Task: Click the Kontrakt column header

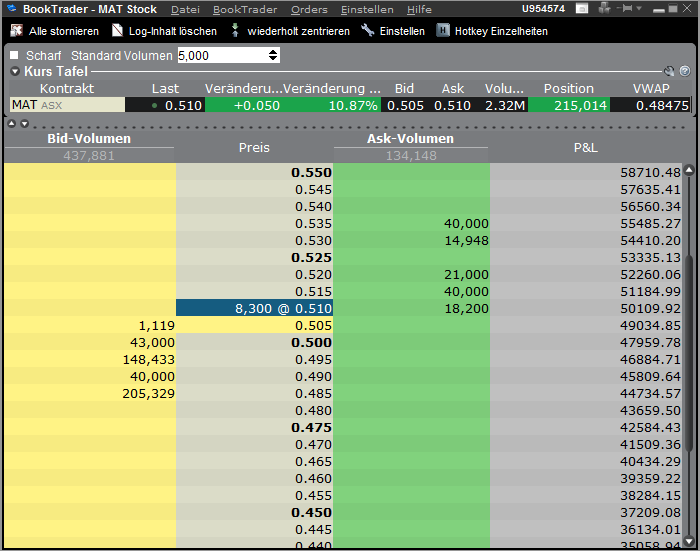Action: pos(67,88)
